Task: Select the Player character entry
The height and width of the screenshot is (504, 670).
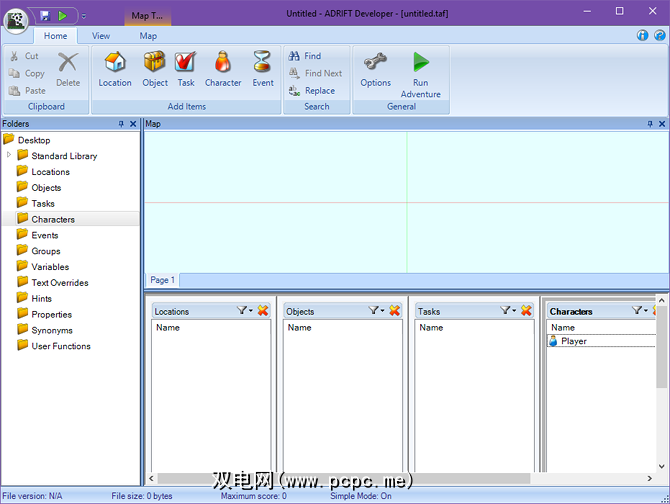Action: point(601,341)
